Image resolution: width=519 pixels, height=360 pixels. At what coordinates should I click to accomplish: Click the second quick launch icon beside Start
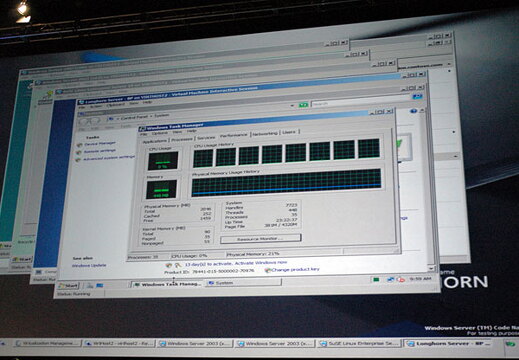[x=100, y=285]
